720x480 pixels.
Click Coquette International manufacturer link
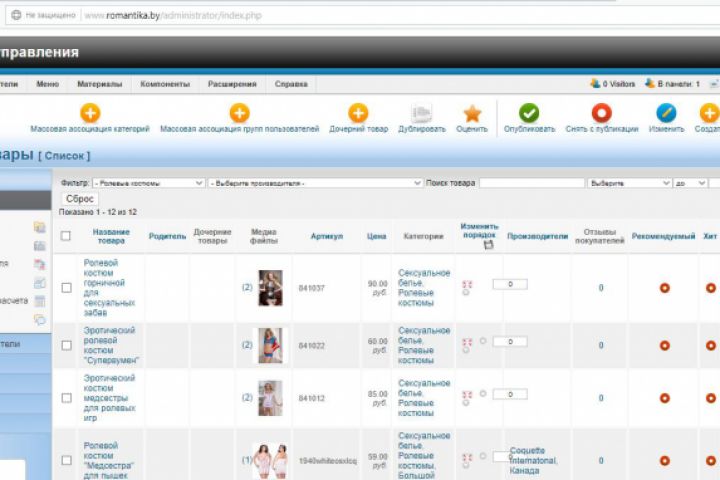pos(533,461)
